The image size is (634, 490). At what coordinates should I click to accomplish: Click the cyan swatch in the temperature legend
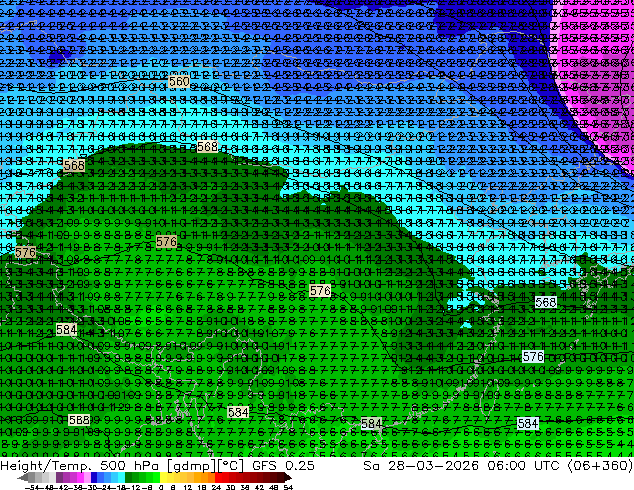[x=121, y=479]
